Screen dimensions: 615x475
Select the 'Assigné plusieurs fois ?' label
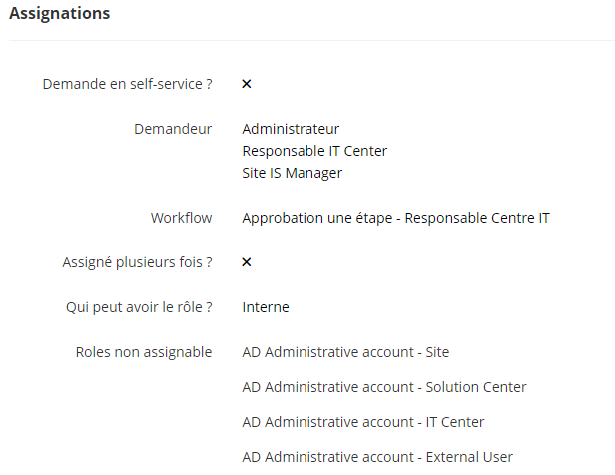[137, 262]
